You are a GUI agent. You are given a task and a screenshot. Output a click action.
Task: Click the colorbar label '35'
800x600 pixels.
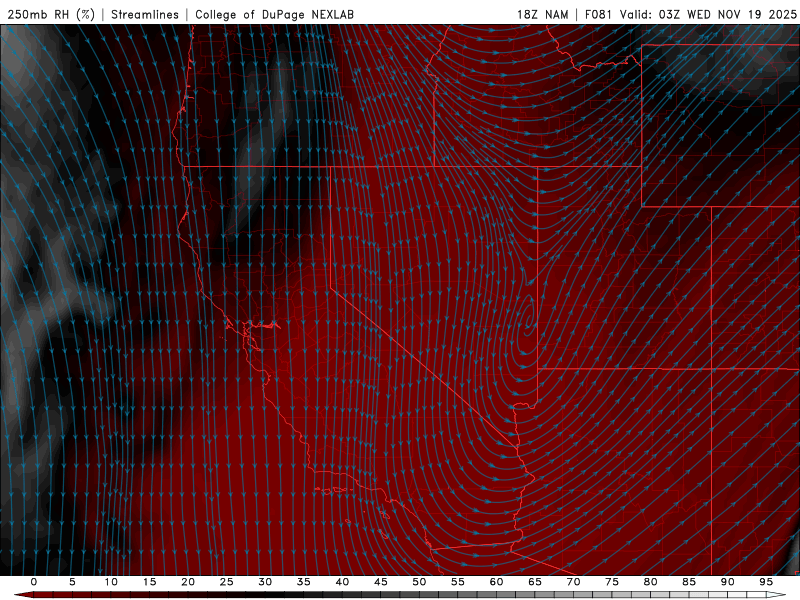(x=304, y=582)
